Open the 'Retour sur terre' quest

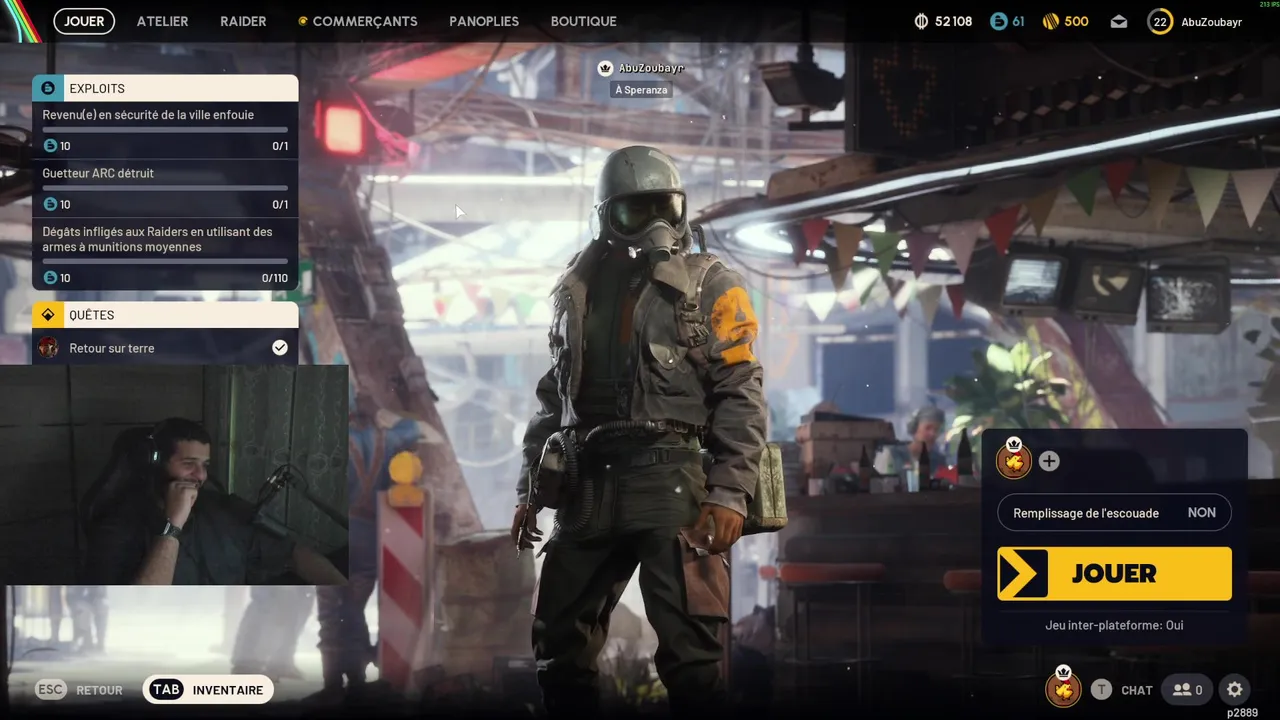(165, 347)
